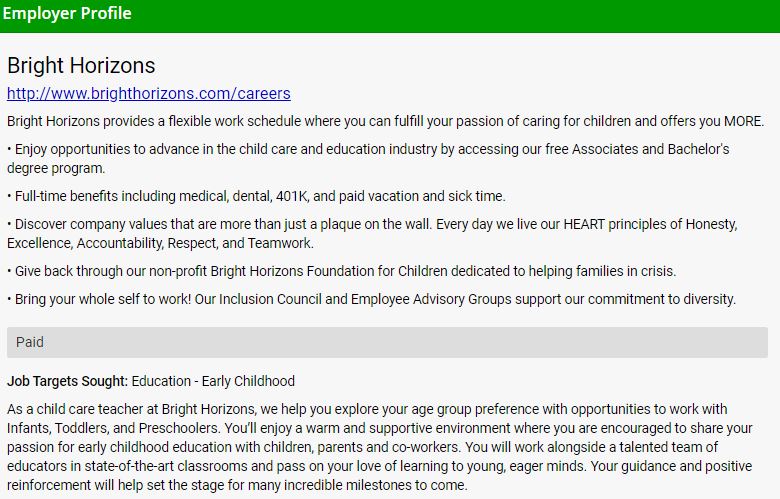Click the Education - Early Childhood text
780x499 pixels.
(x=213, y=381)
